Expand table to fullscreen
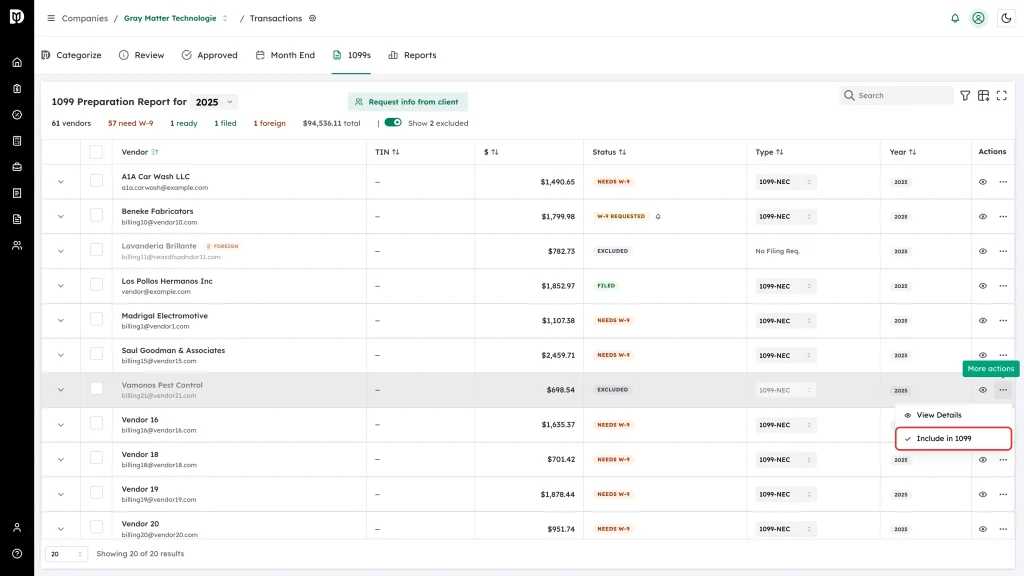The image size is (1024, 576). click(1002, 95)
